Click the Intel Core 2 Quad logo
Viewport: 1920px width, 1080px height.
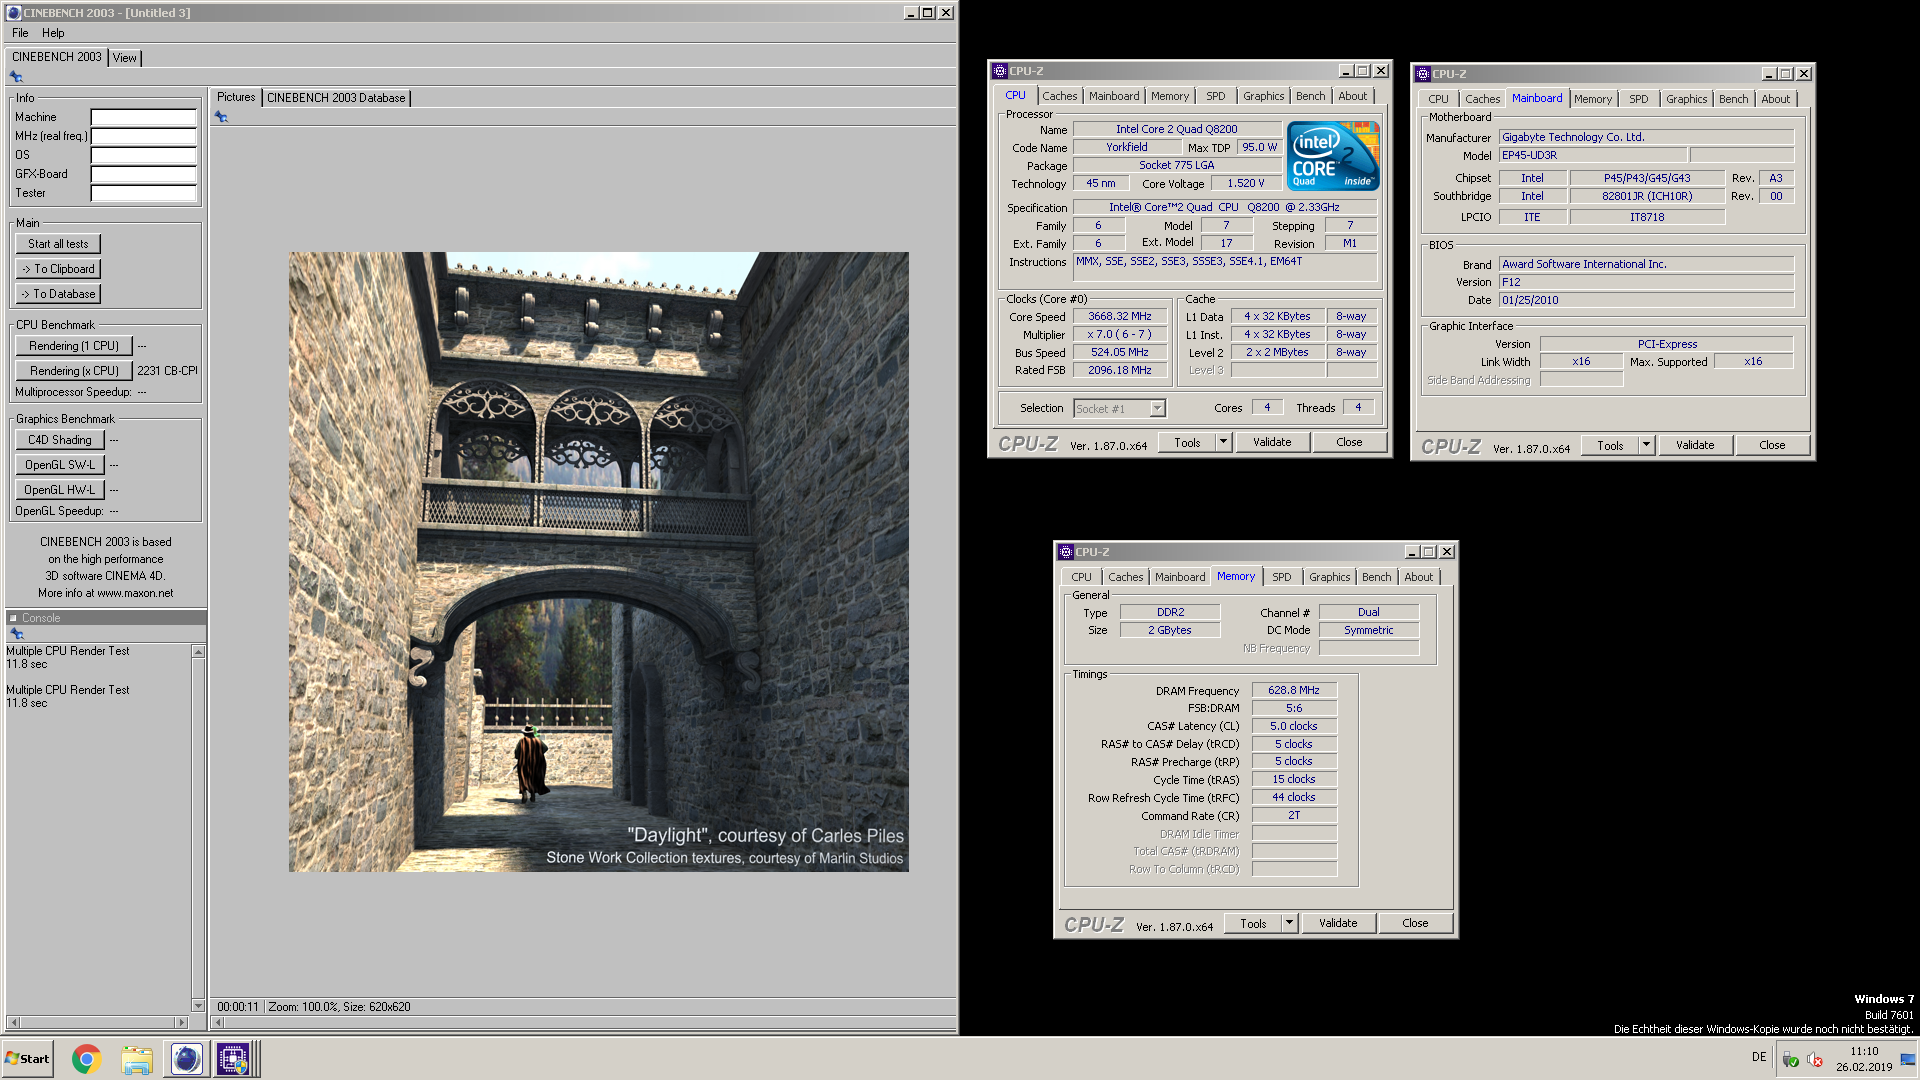(1333, 155)
